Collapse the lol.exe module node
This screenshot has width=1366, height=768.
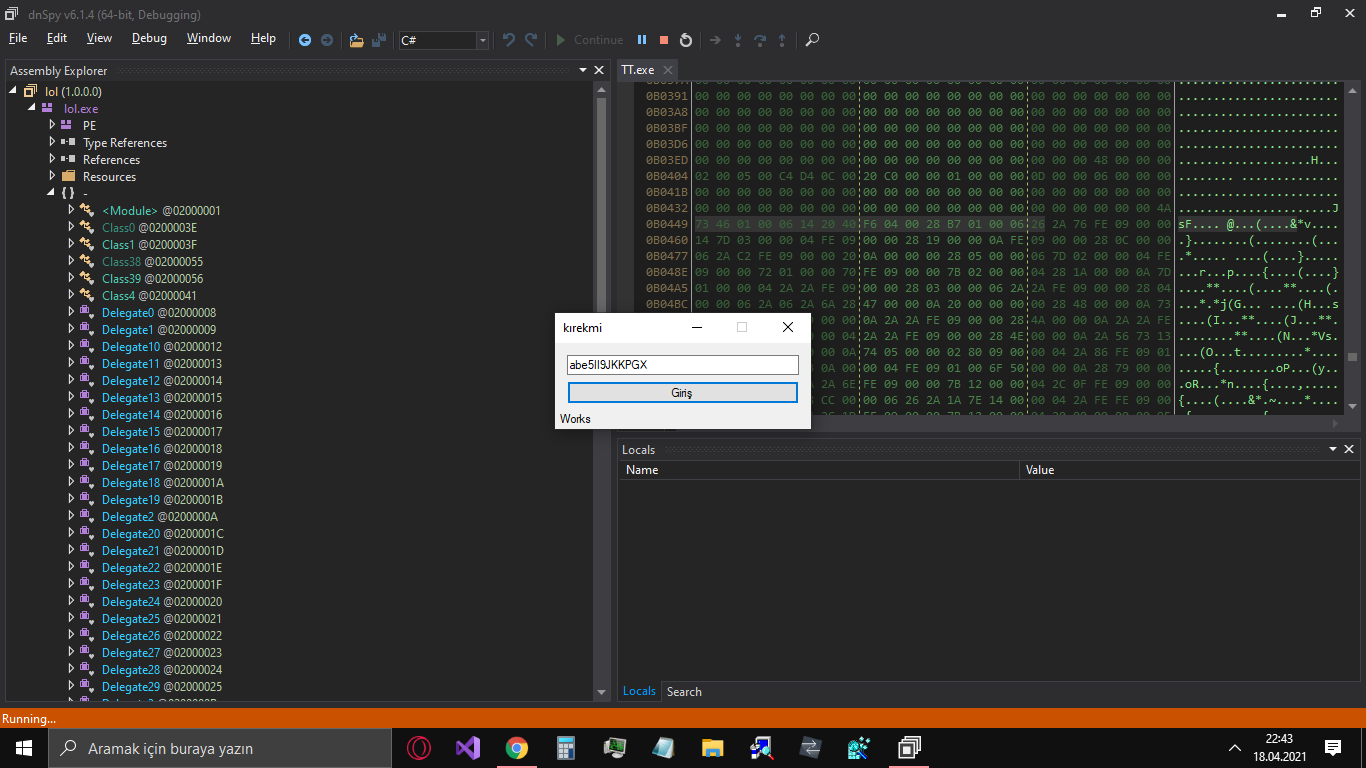click(x=30, y=108)
